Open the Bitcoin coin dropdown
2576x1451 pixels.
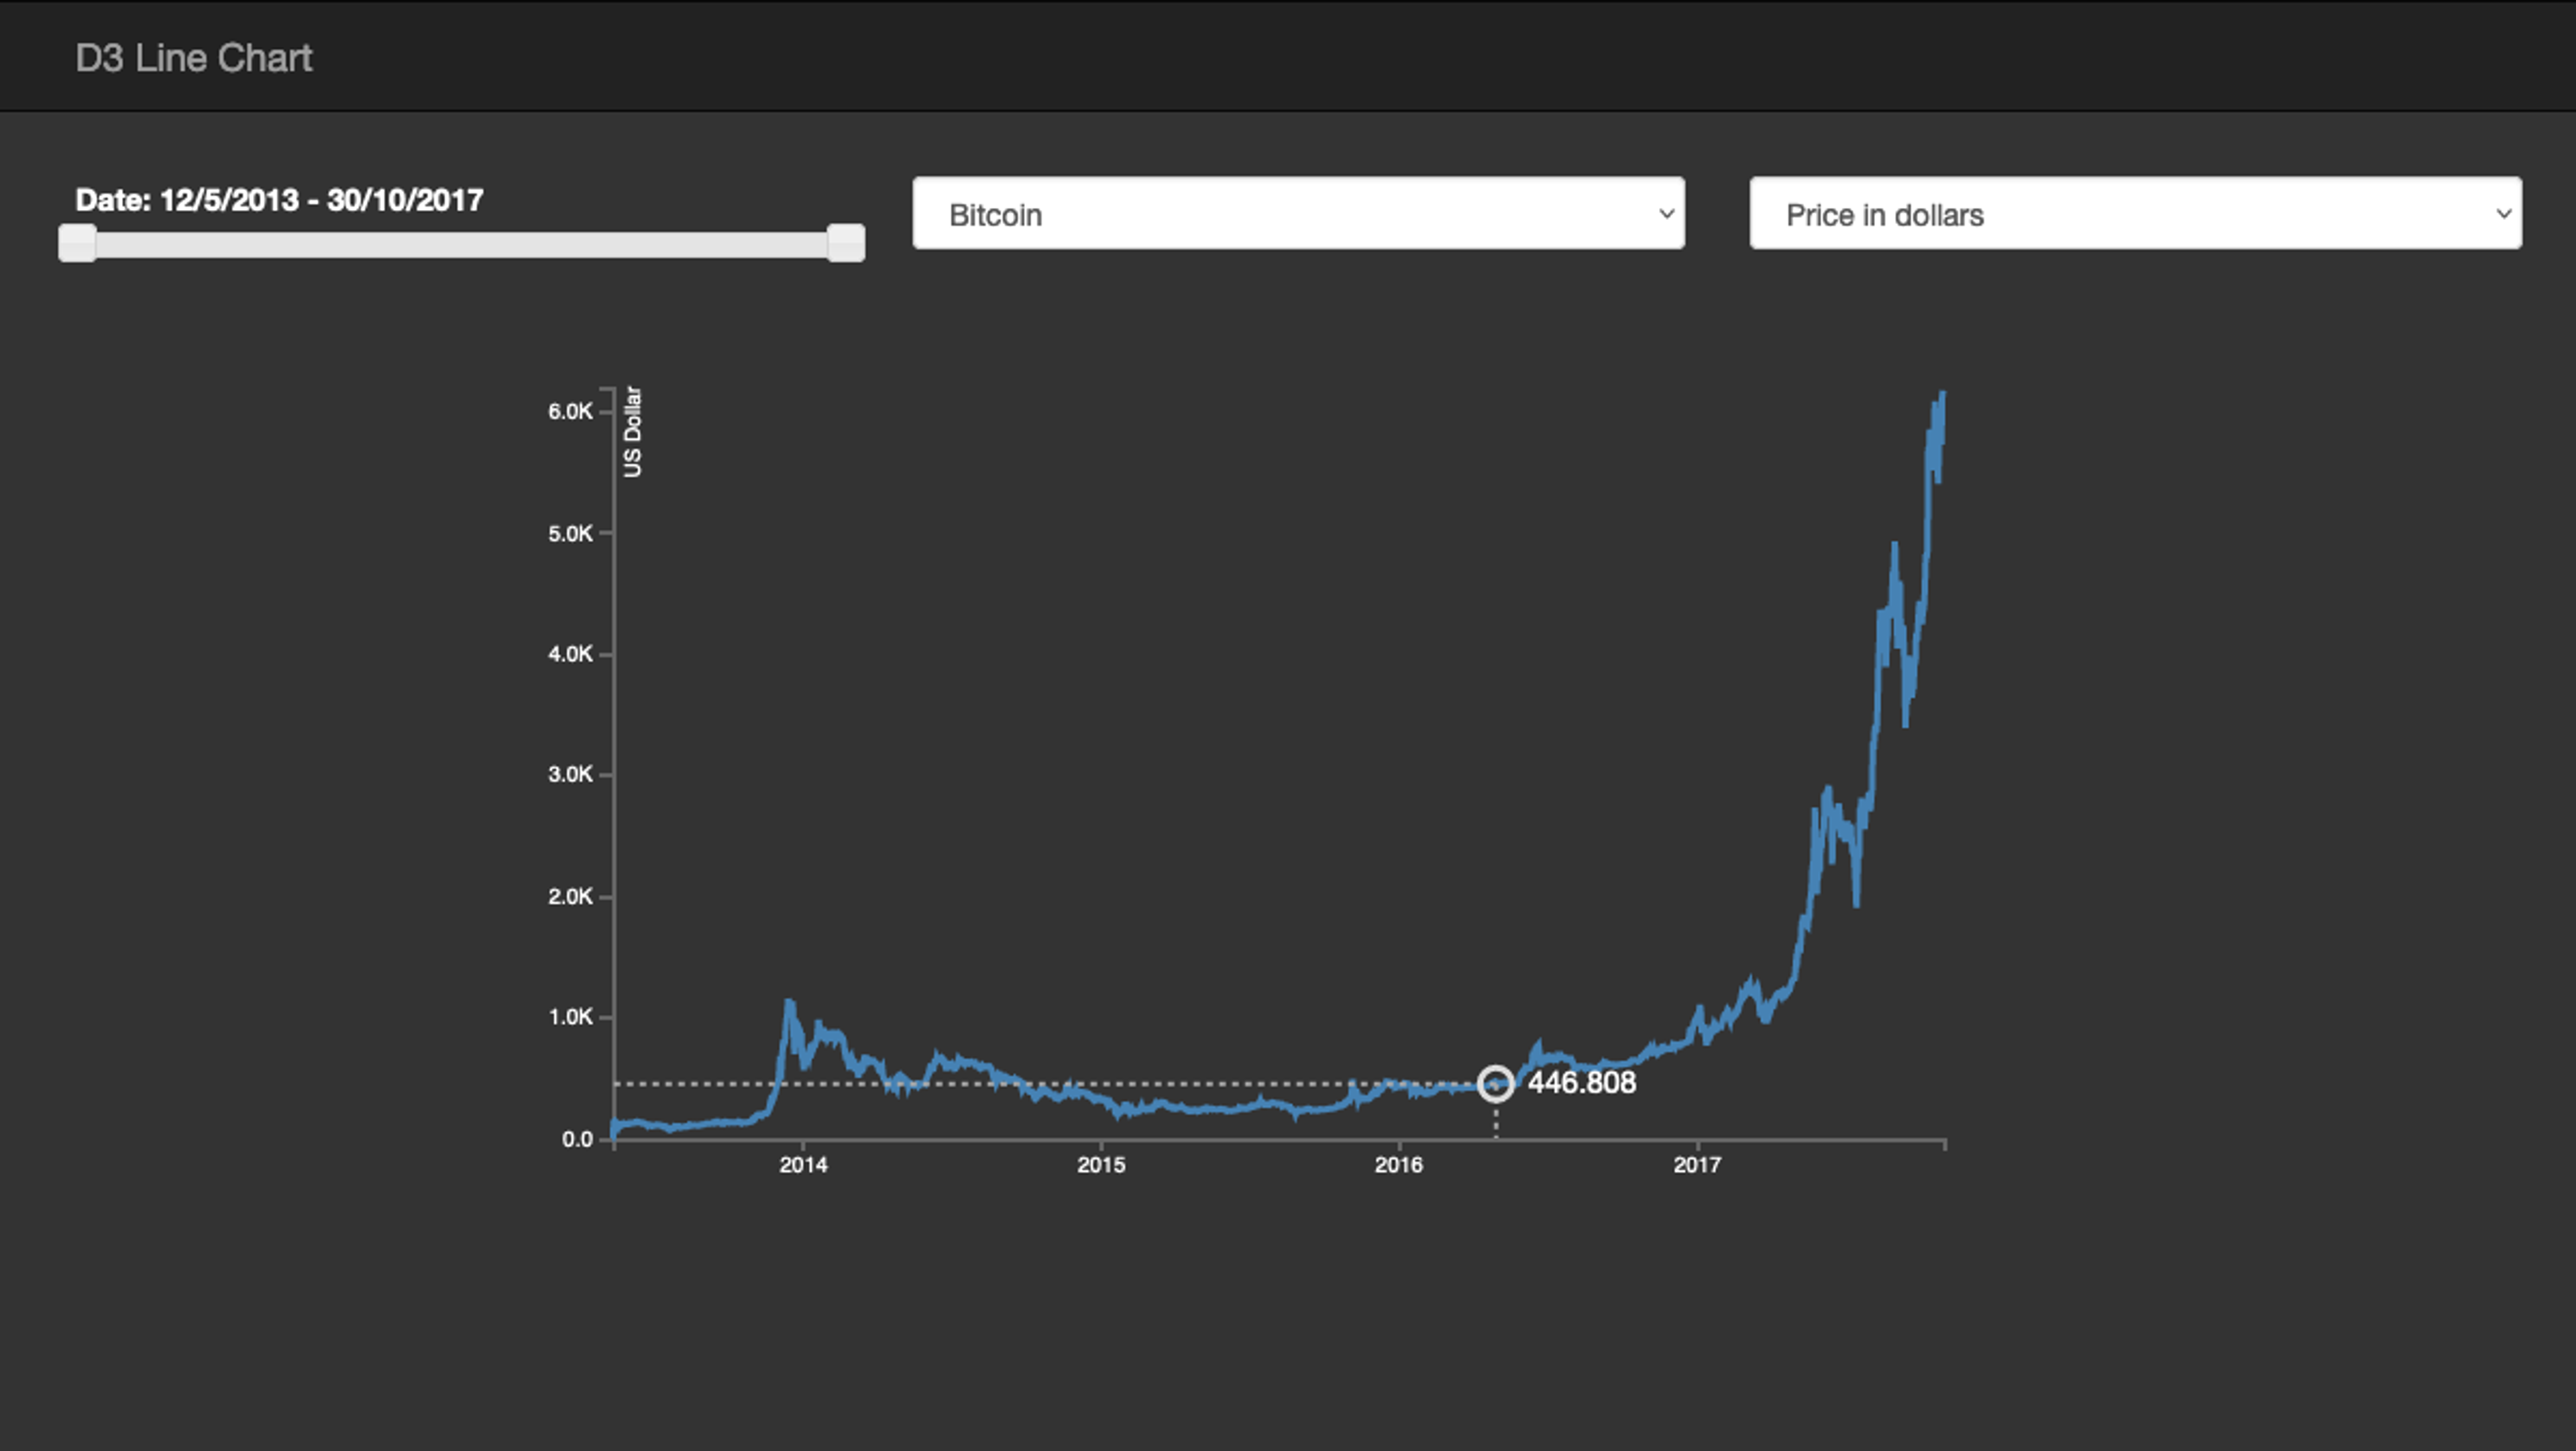[x=1297, y=214]
